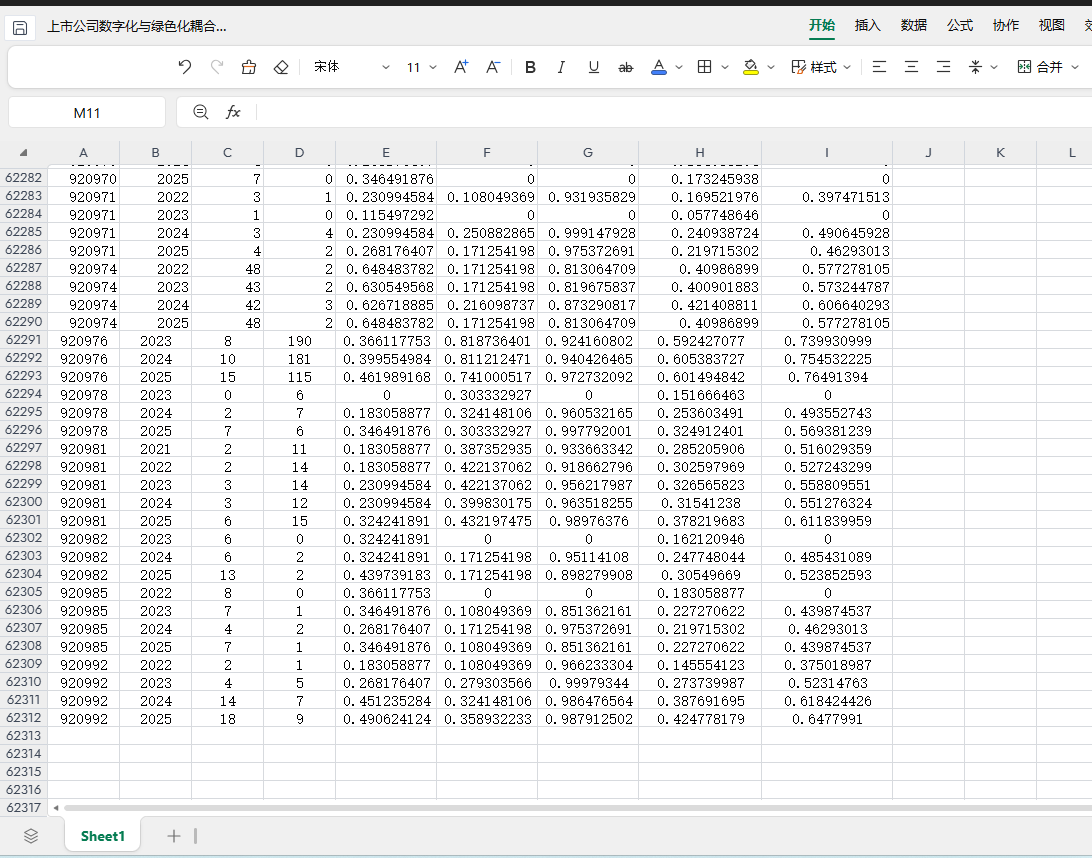Align text to the right
Viewport: 1092px width, 858px height.
(x=943, y=67)
